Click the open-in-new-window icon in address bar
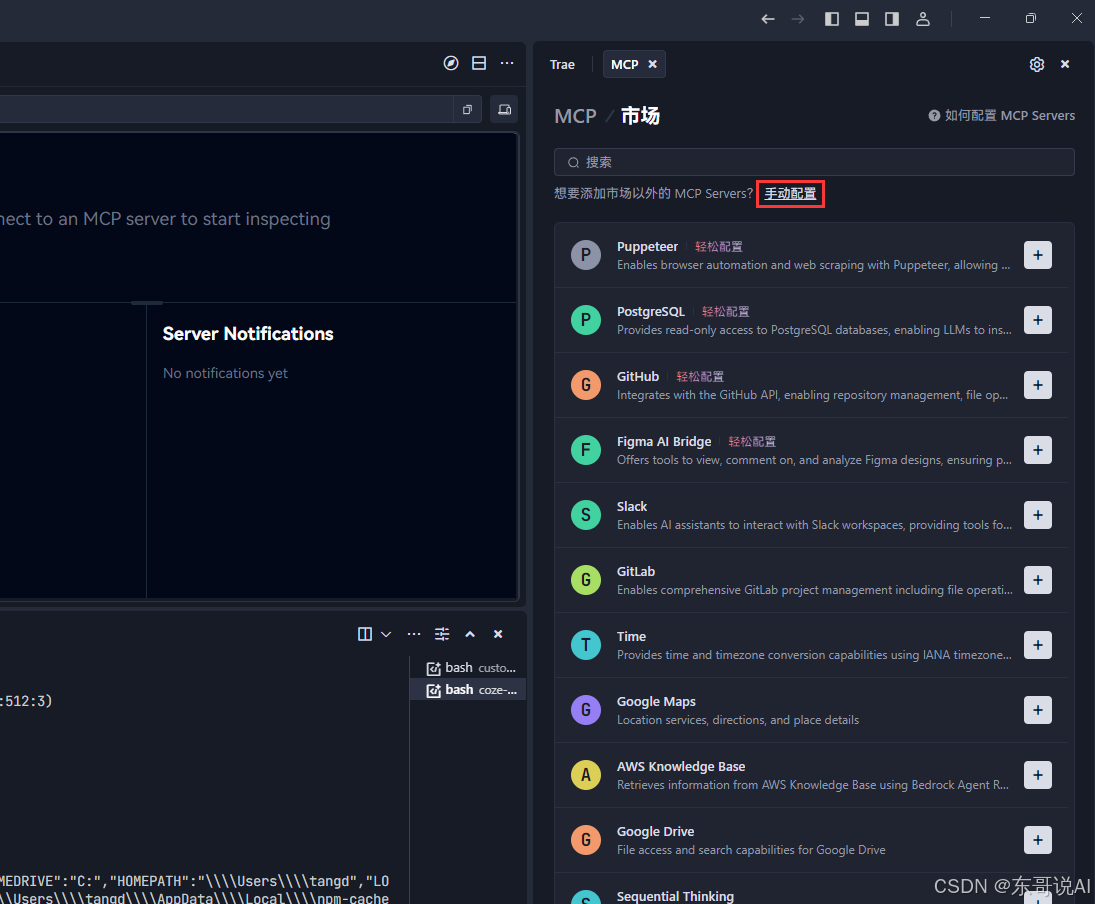 467,110
